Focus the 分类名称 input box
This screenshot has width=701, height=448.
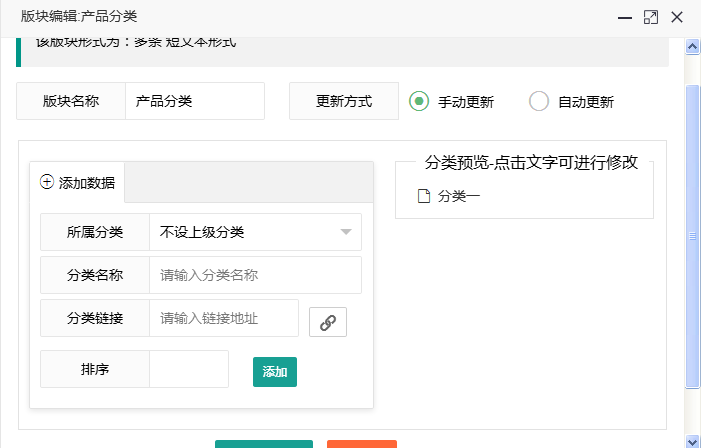(254, 274)
